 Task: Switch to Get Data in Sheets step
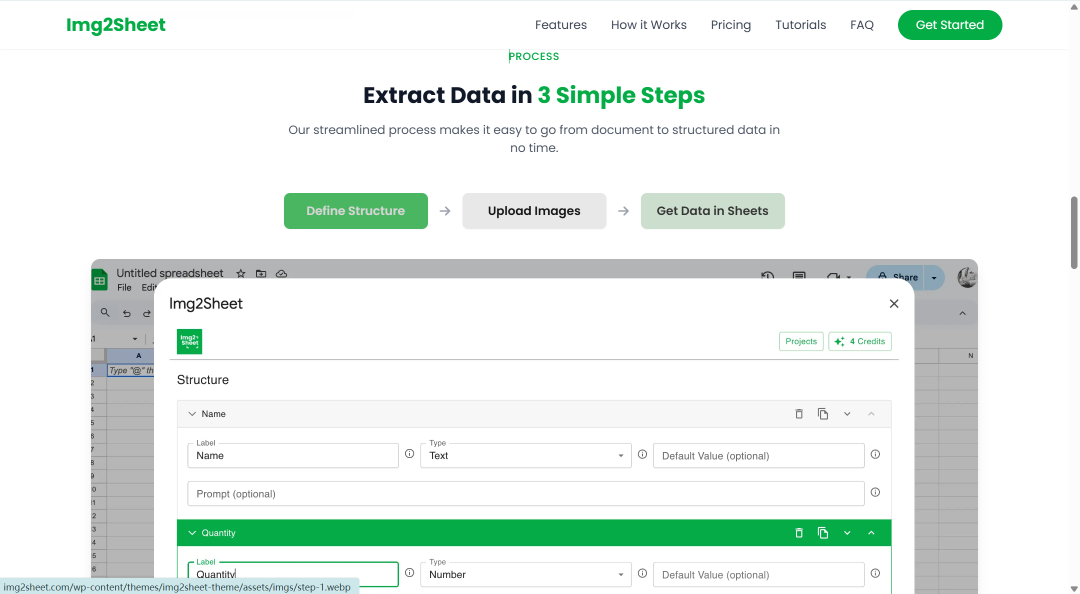coord(712,211)
